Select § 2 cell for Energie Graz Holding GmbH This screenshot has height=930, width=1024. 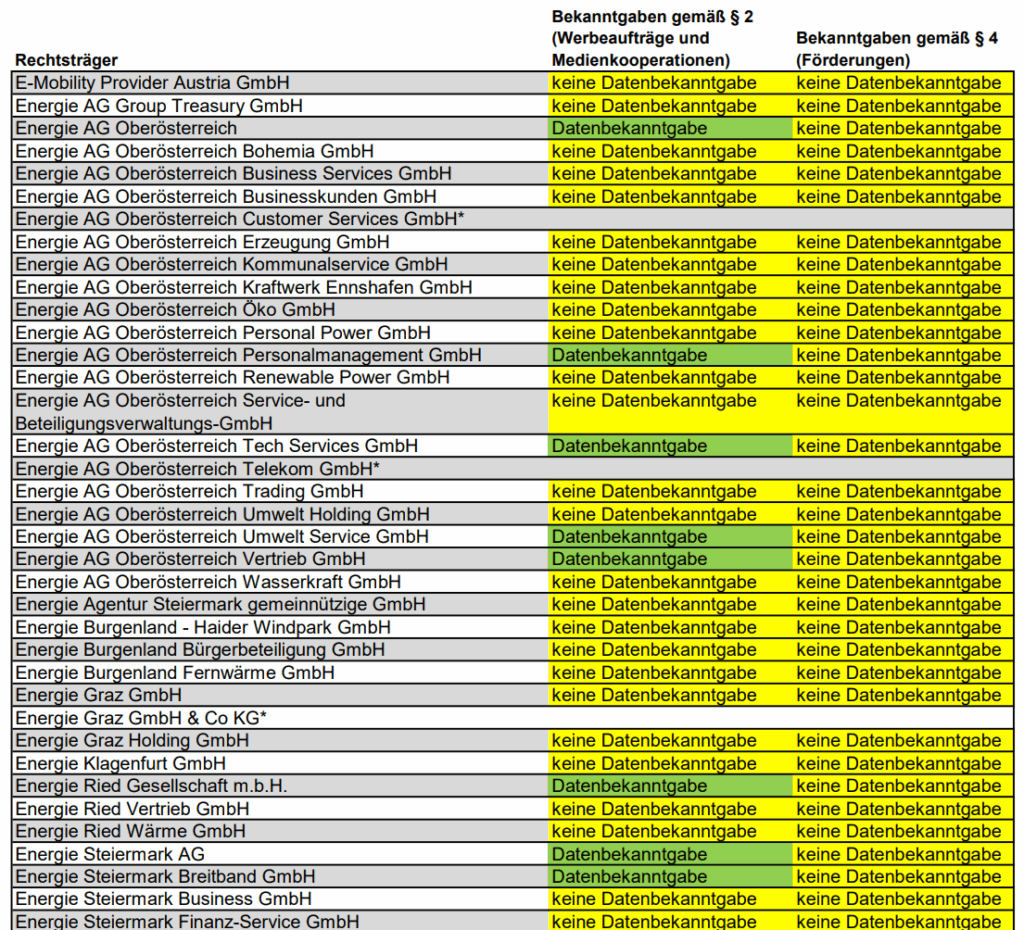[670, 741]
